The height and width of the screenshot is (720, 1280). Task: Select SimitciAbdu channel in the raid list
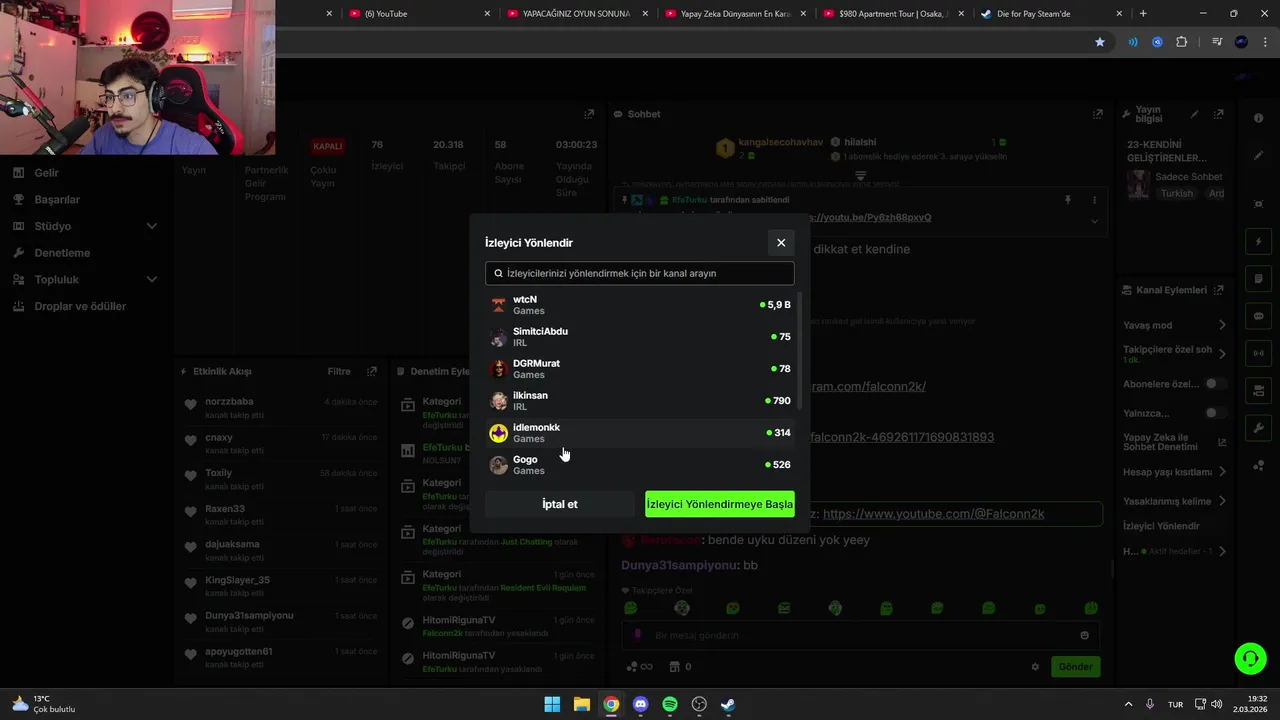pyautogui.click(x=640, y=337)
